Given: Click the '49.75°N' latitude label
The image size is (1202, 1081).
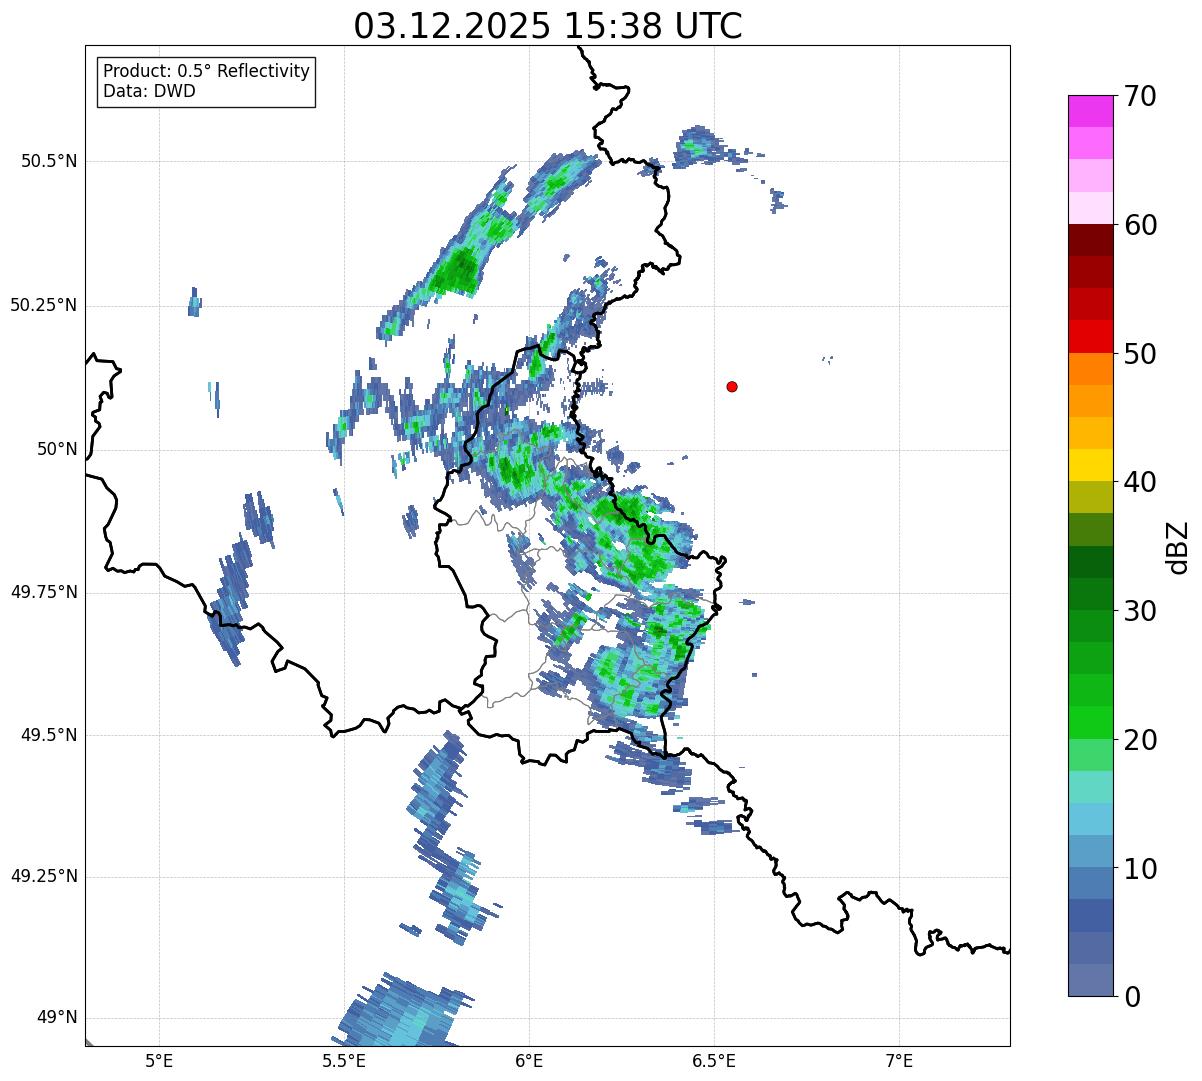Looking at the screenshot, I should pyautogui.click(x=44, y=592).
